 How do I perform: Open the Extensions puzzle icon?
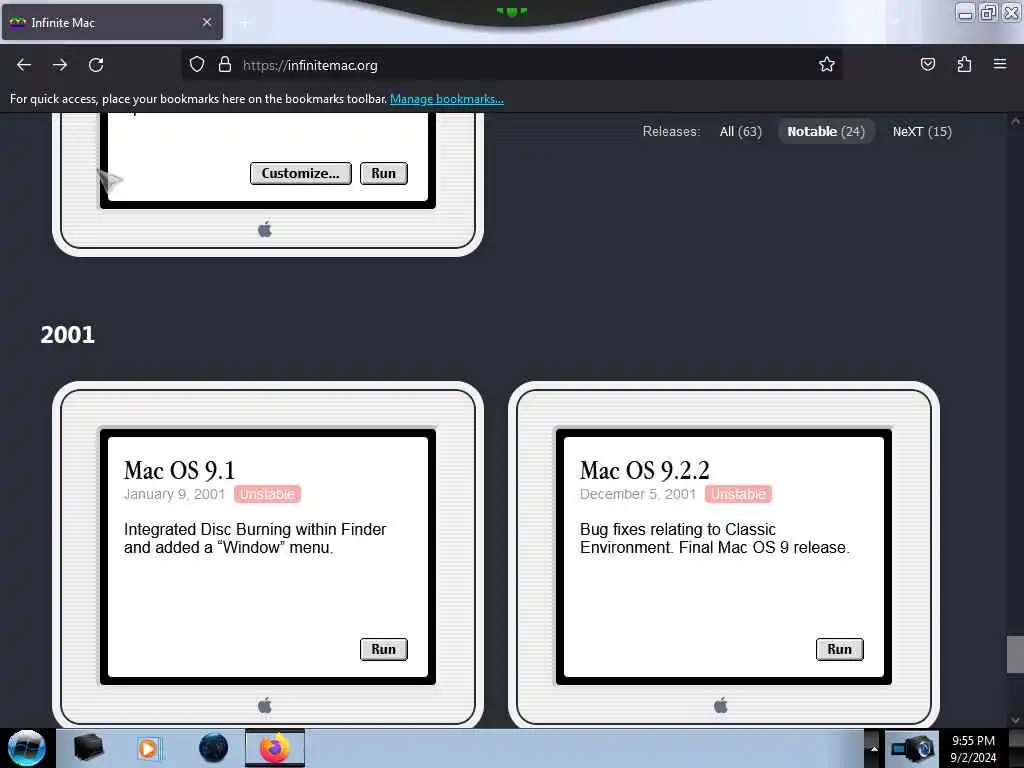coord(964,64)
